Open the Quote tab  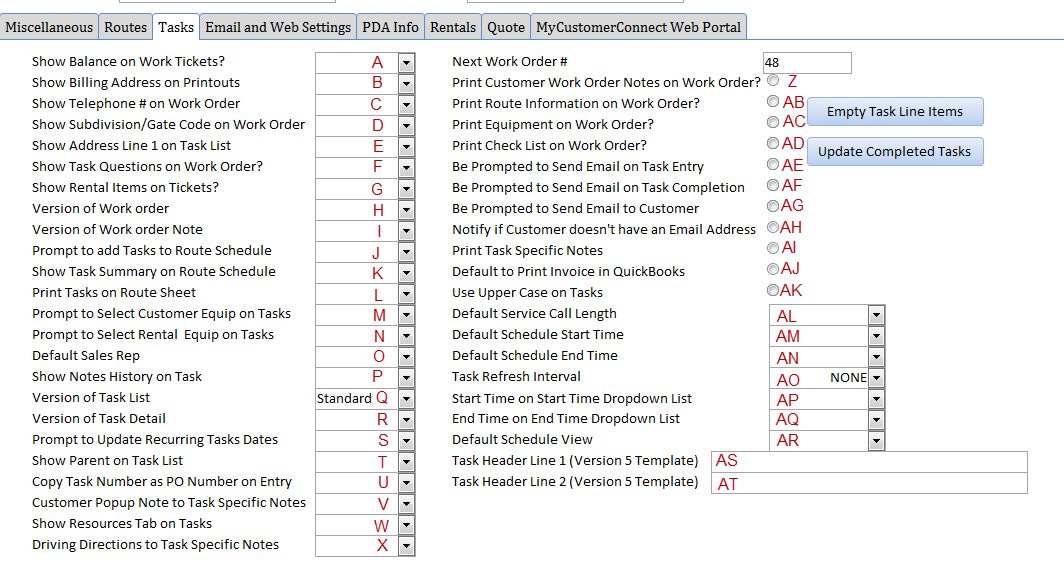pos(506,27)
